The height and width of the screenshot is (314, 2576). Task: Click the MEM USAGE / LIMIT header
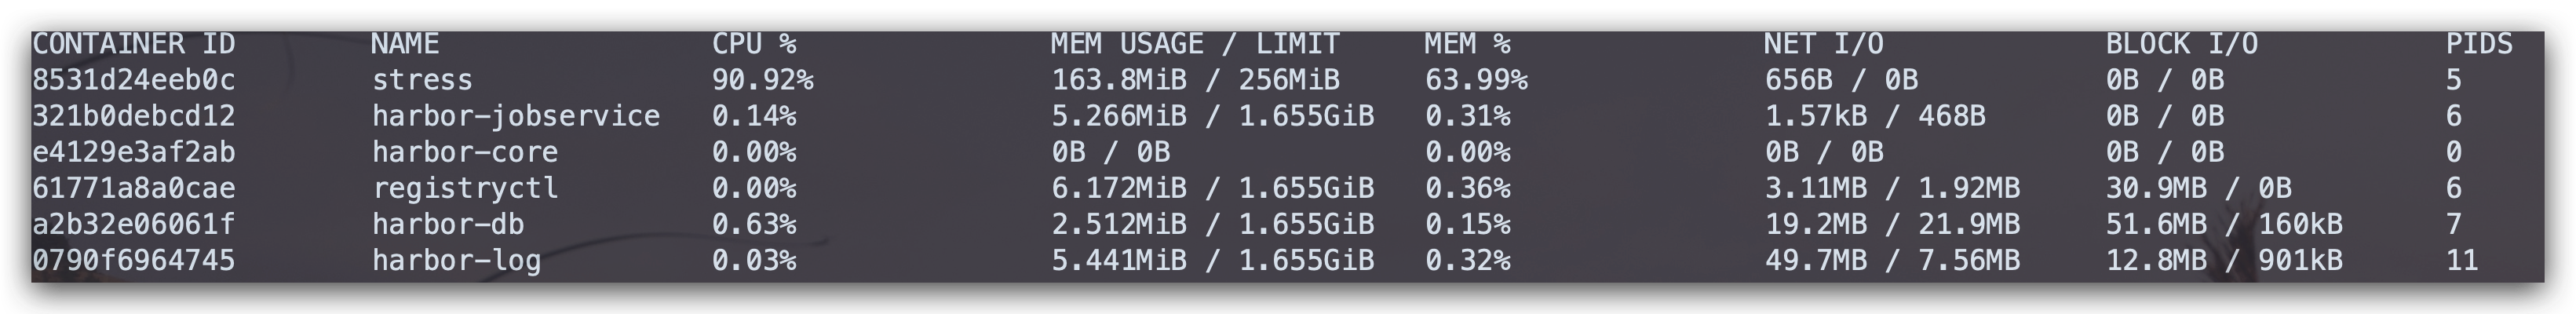[1194, 44]
